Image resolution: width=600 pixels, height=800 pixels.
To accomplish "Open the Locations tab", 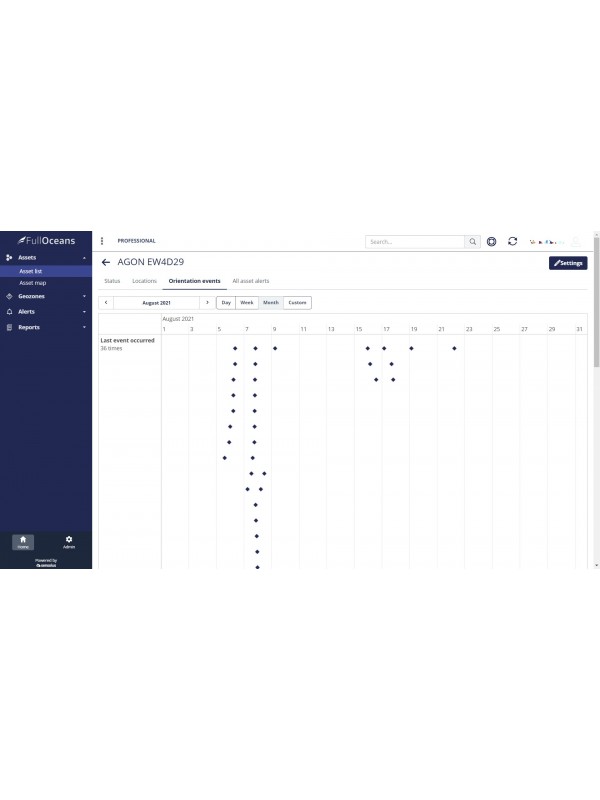I will pyautogui.click(x=144, y=281).
